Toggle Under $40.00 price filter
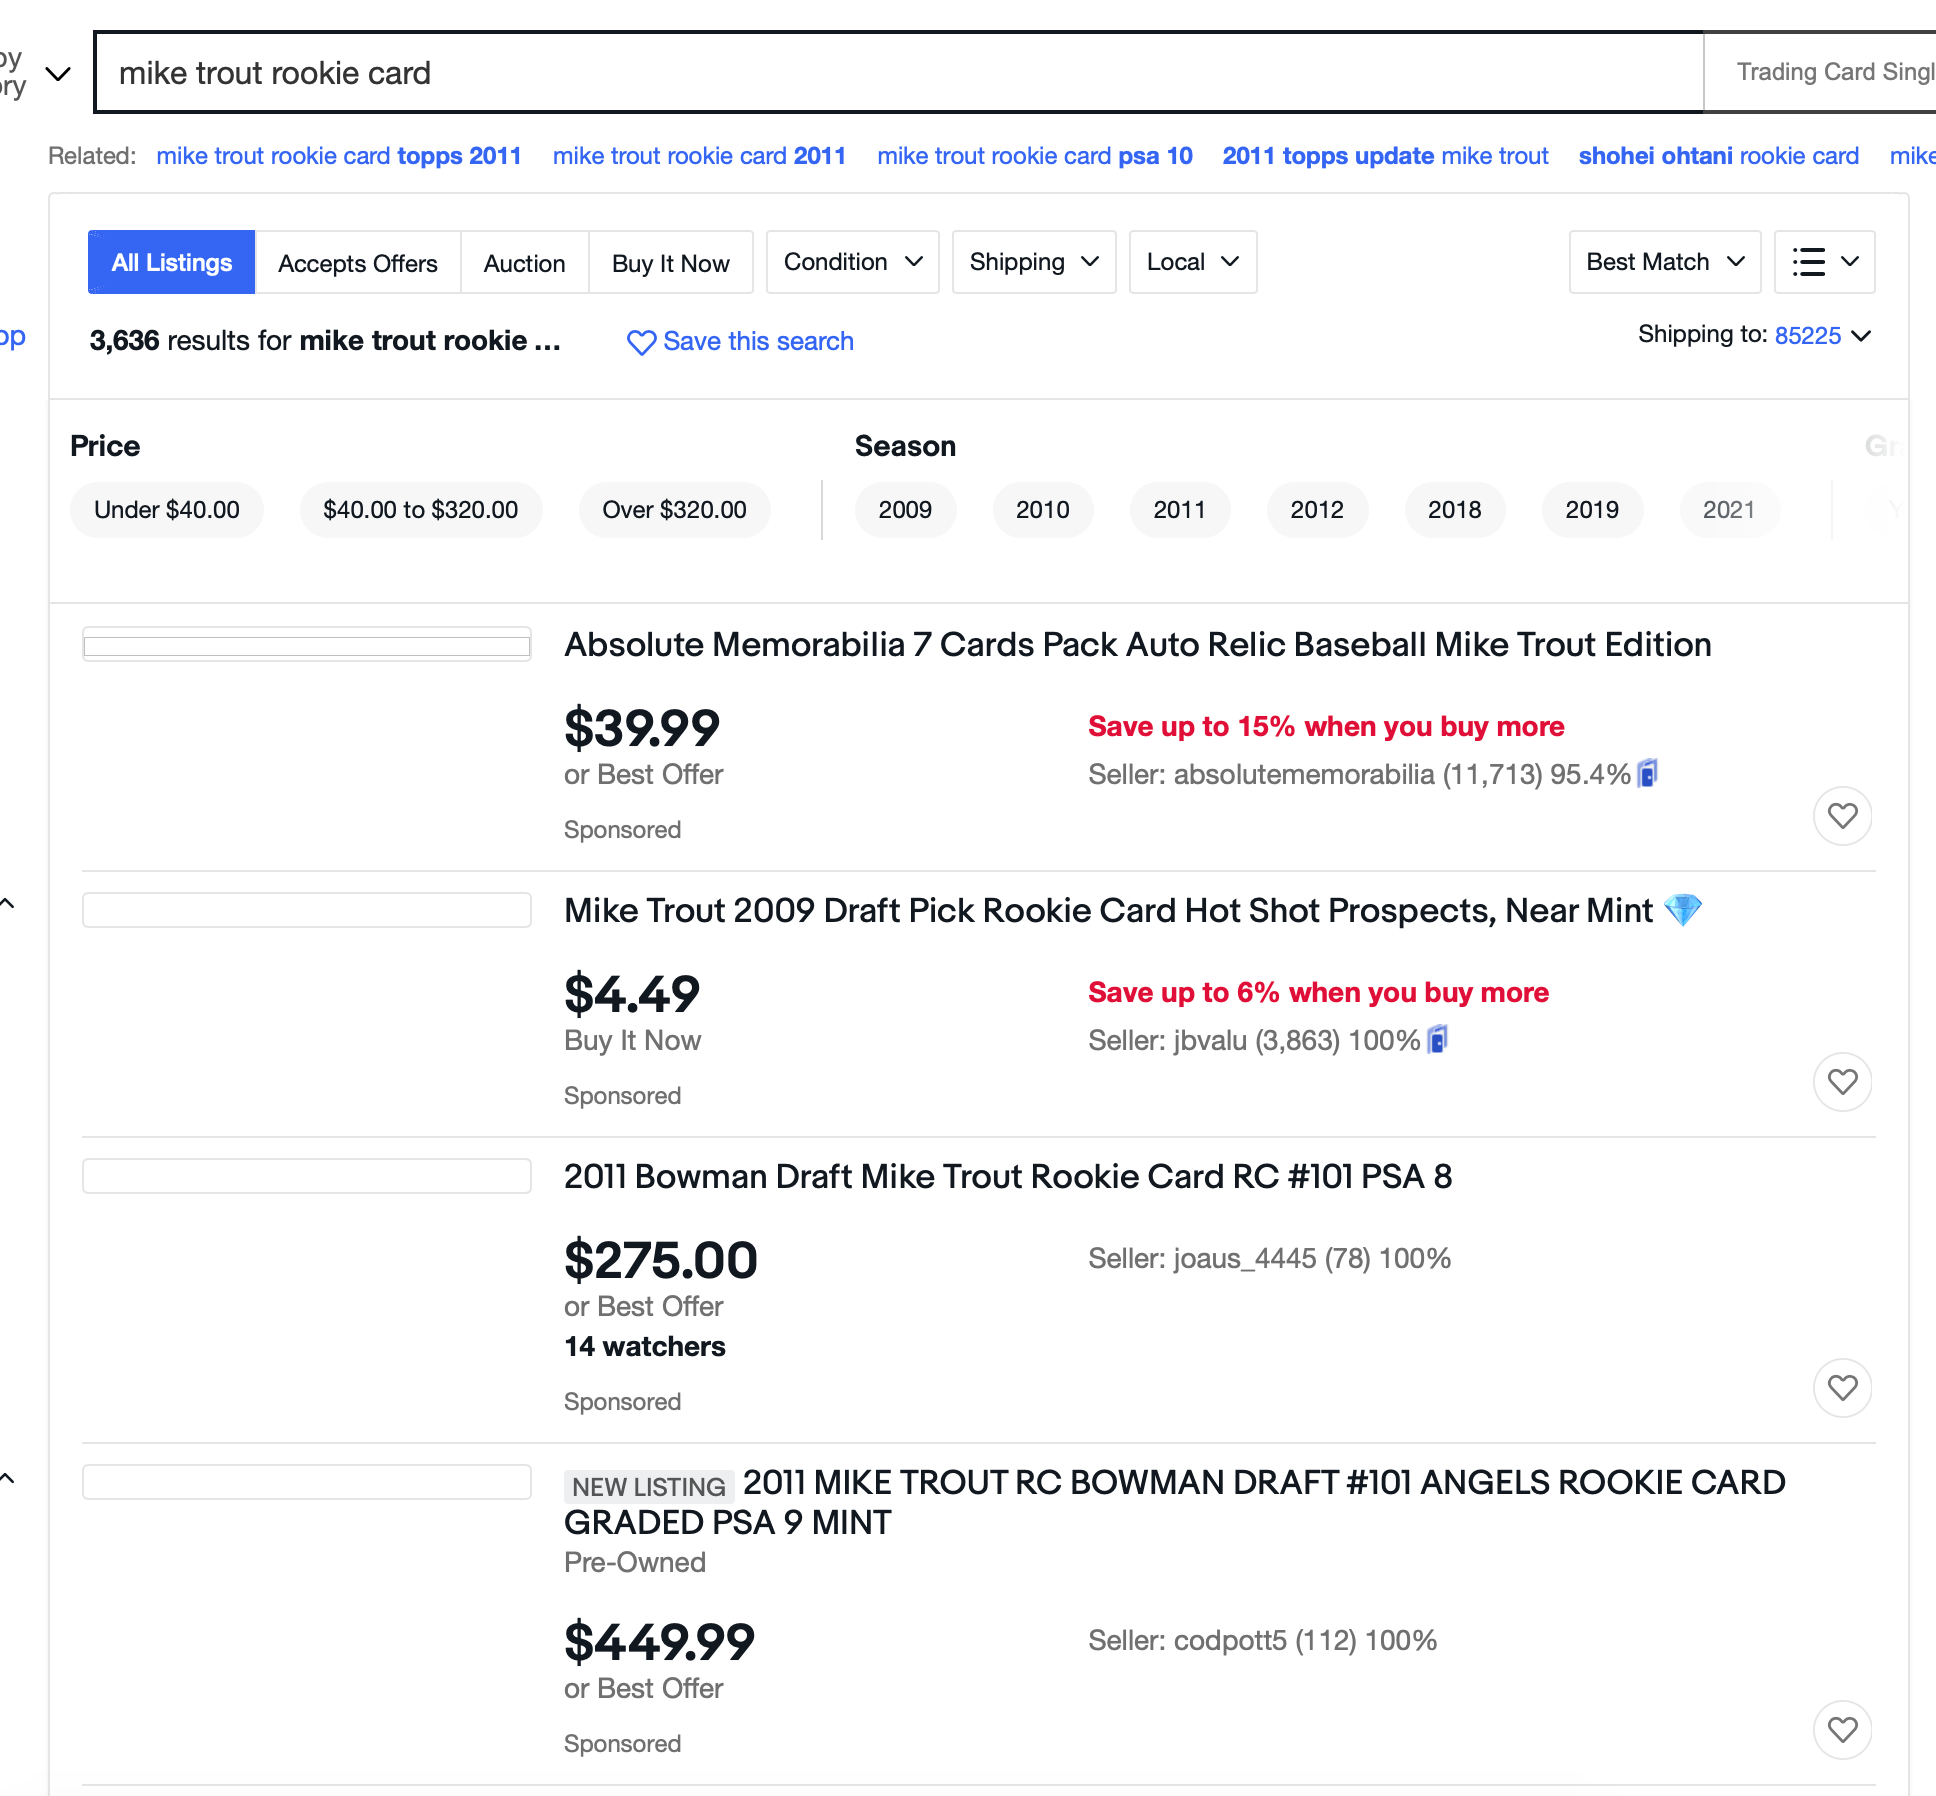 point(167,510)
